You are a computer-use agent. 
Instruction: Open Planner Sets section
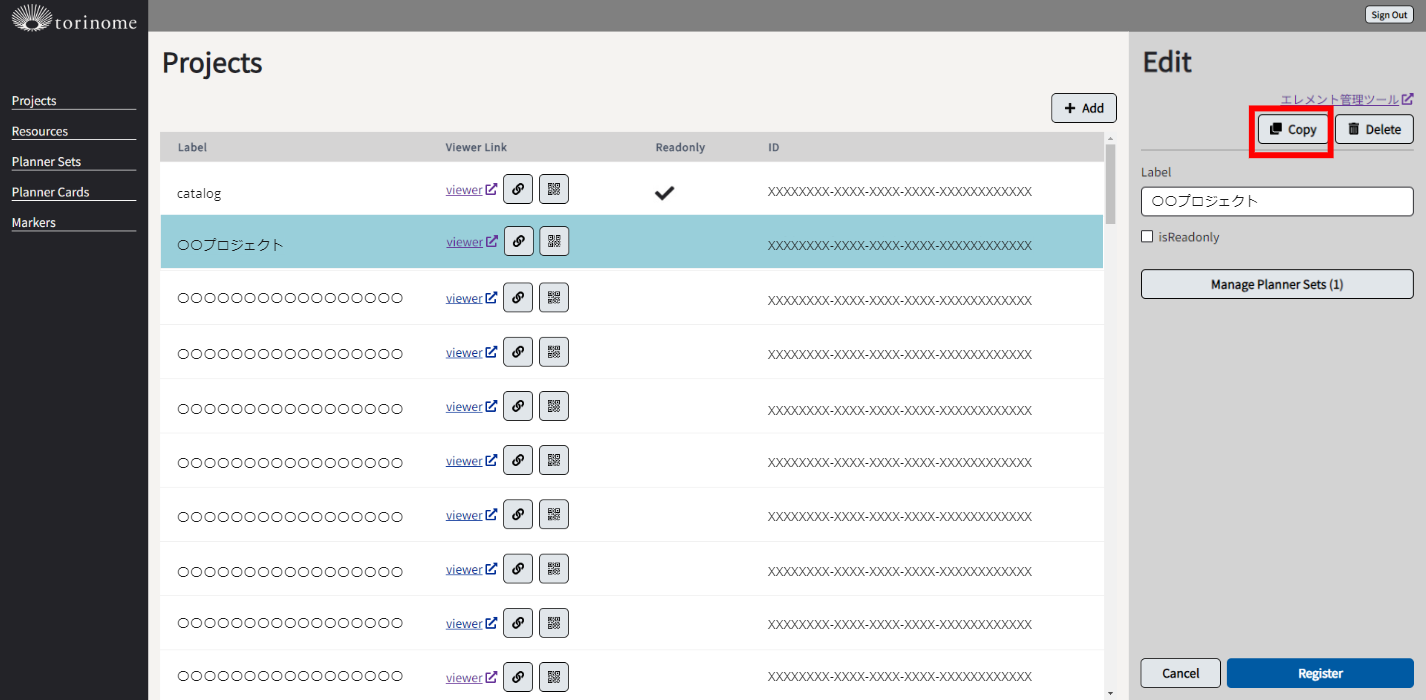click(46, 162)
